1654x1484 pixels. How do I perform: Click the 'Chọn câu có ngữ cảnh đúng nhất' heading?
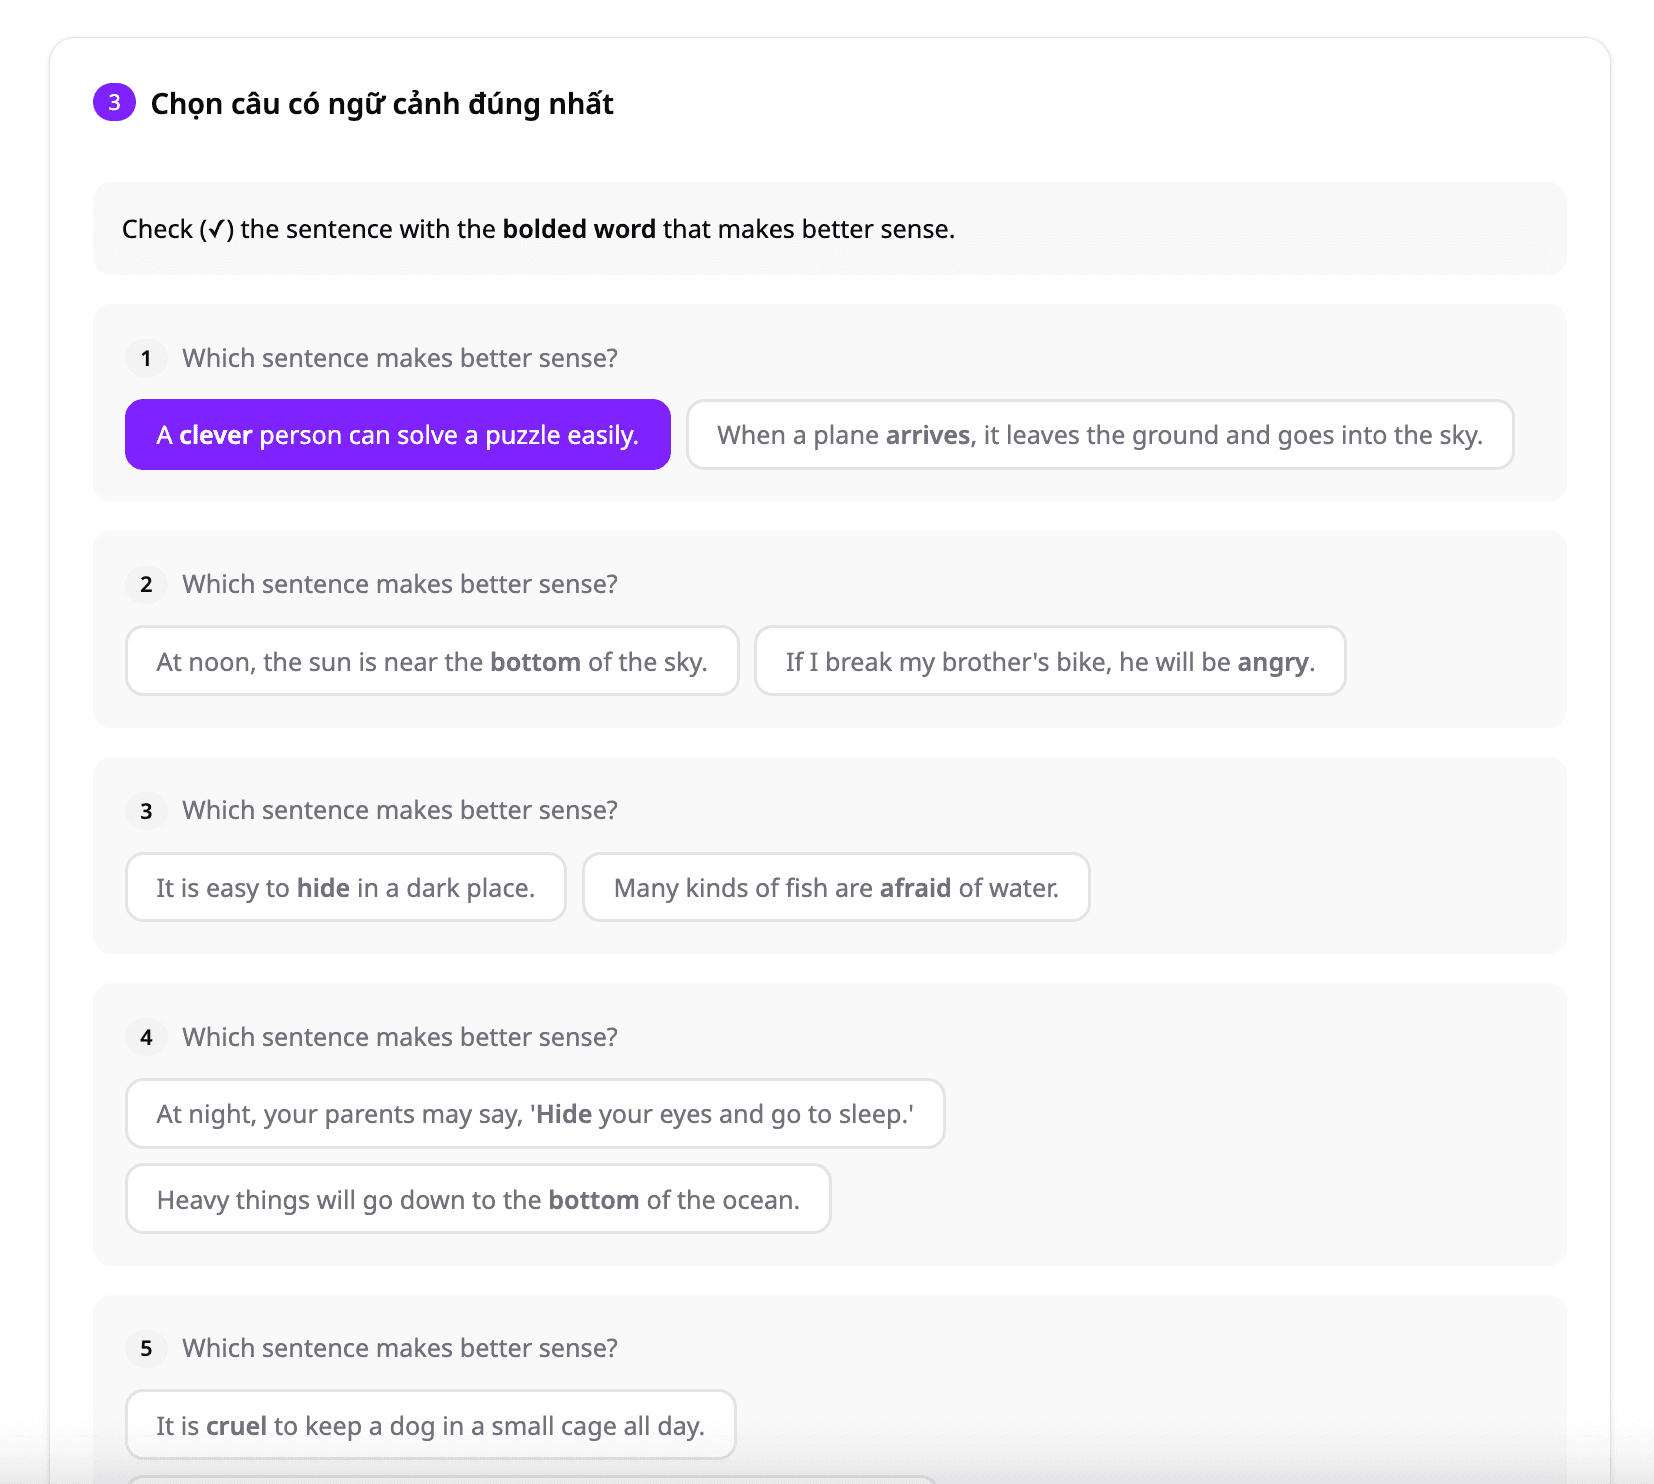[381, 103]
